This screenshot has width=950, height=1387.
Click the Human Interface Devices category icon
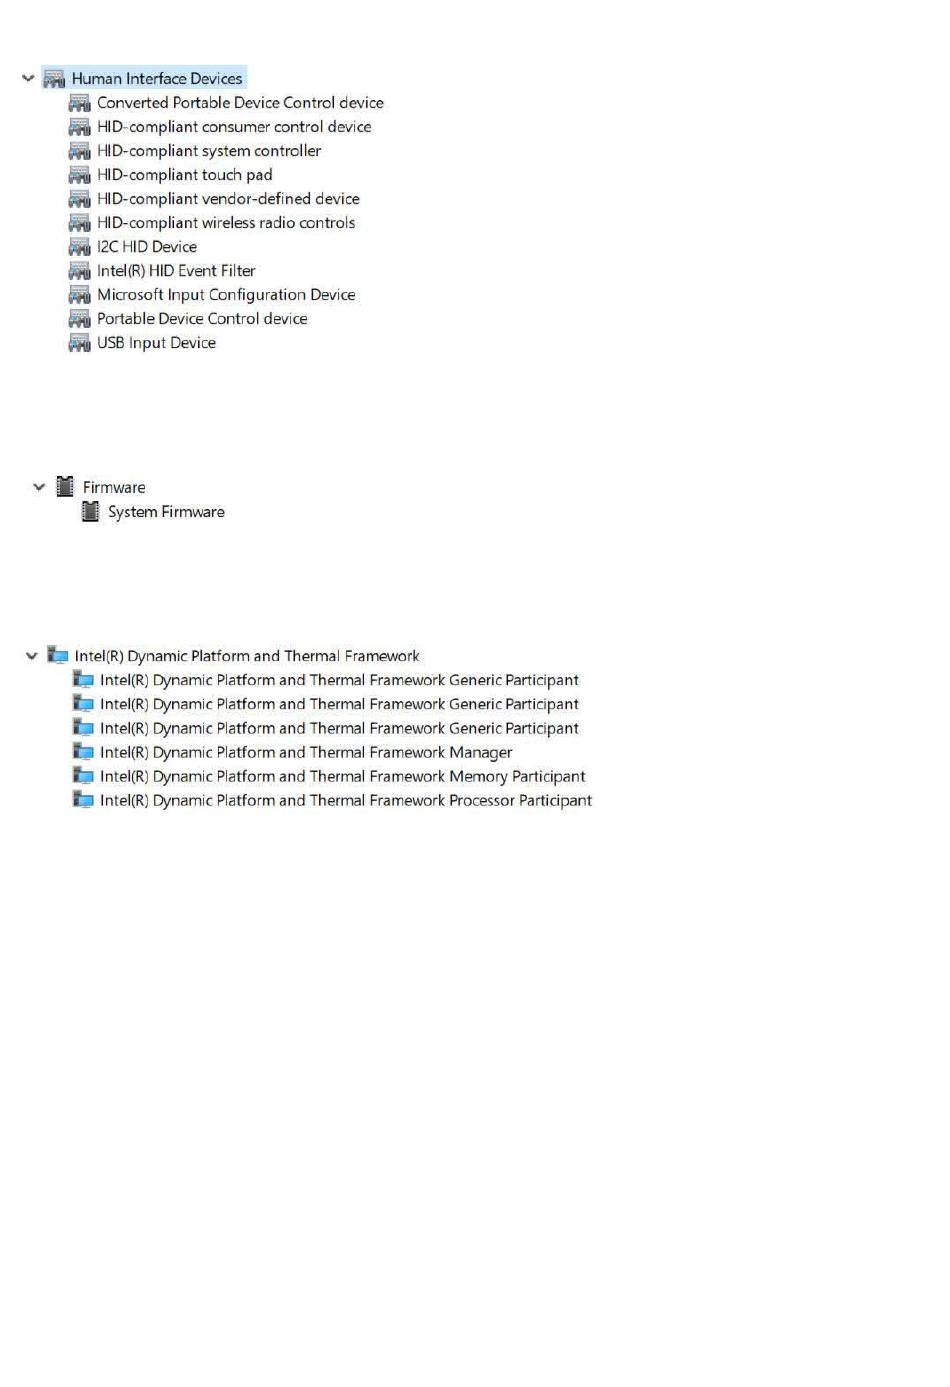coord(54,79)
